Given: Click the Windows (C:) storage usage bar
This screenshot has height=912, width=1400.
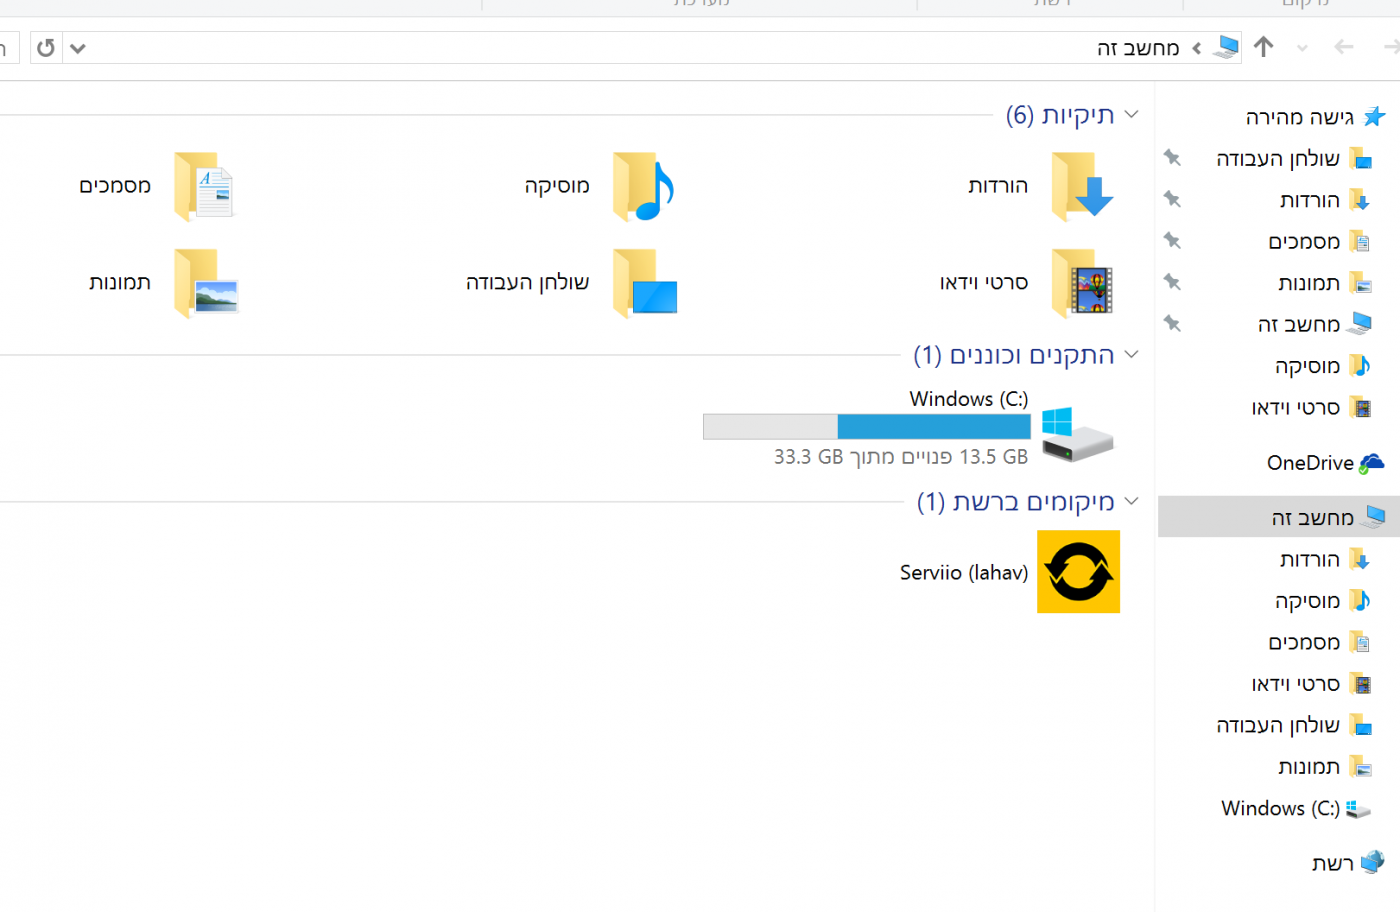Looking at the screenshot, I should (866, 427).
